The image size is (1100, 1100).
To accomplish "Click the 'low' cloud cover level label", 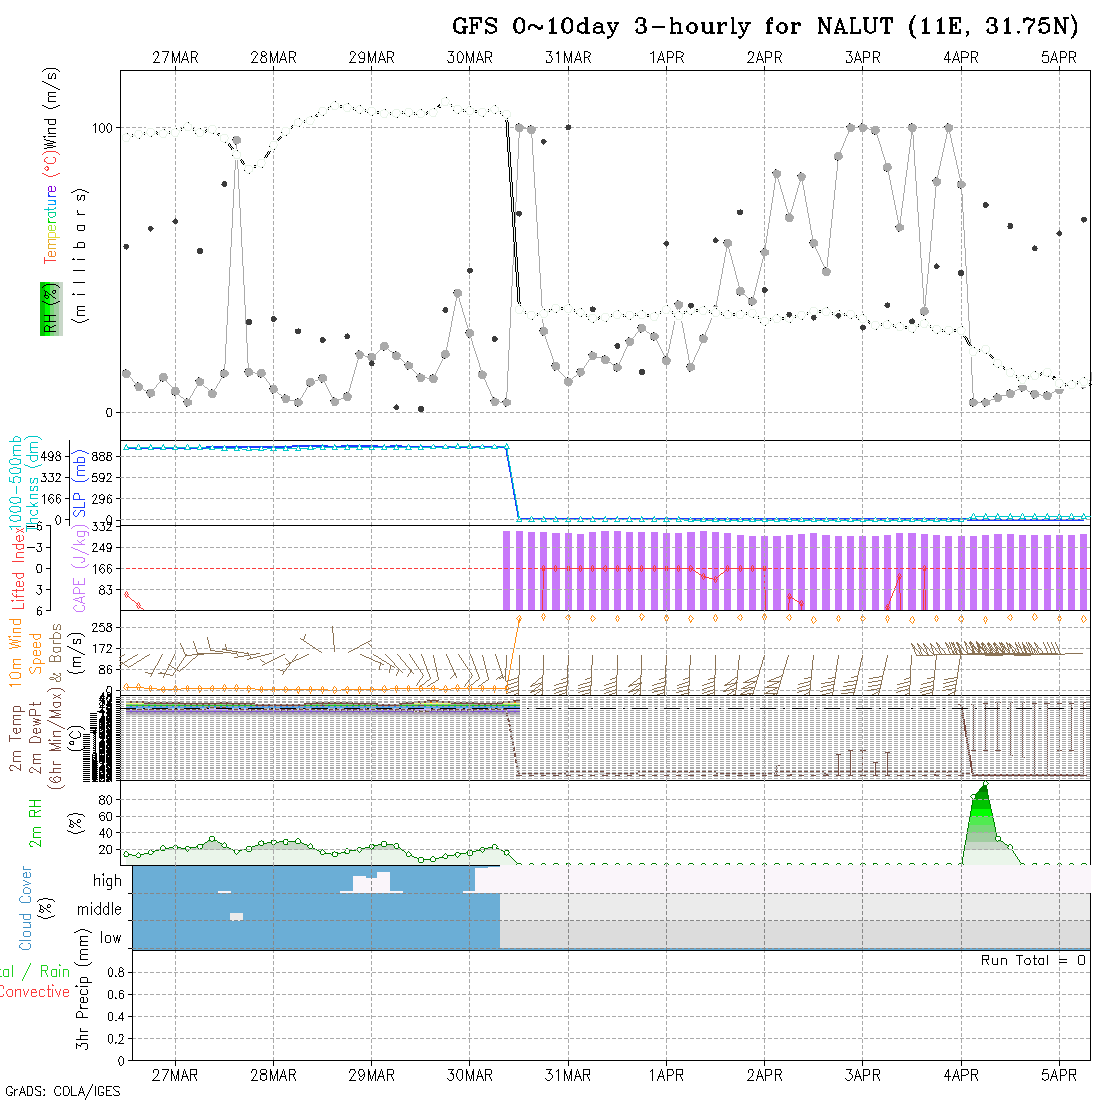I will click(x=110, y=938).
